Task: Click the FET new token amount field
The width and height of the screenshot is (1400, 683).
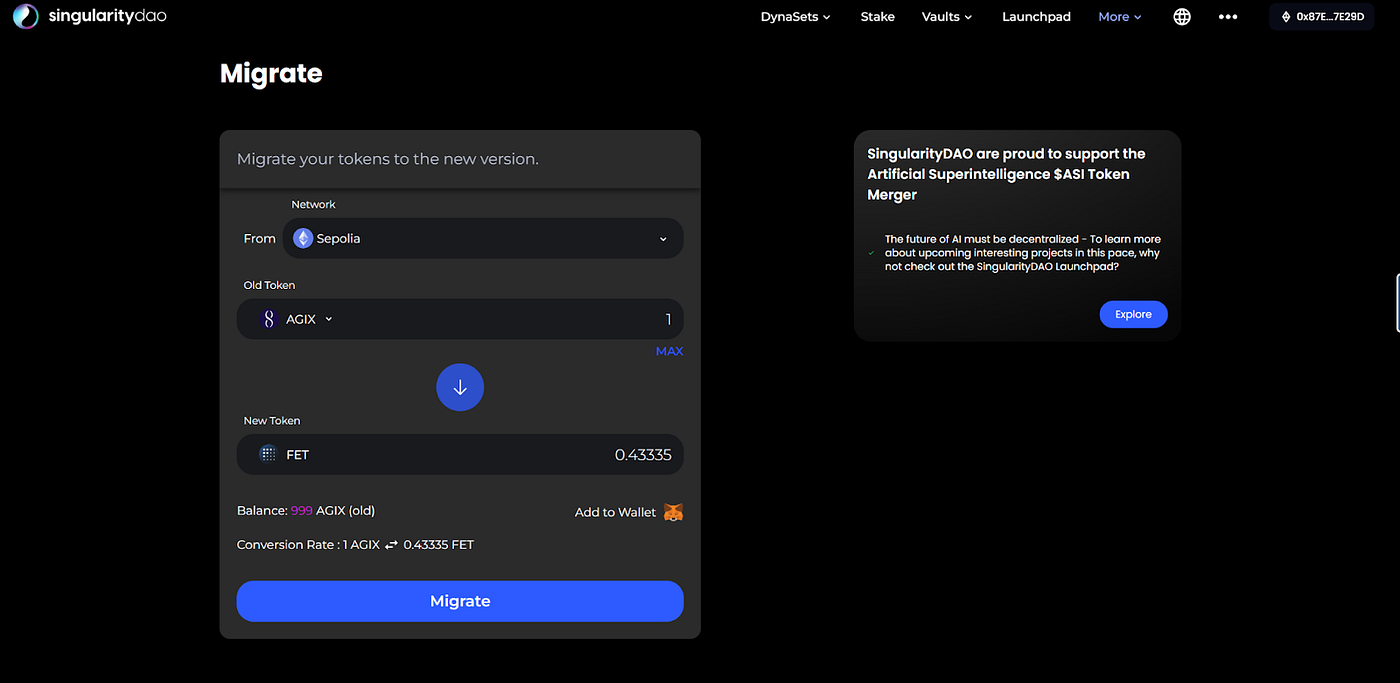Action: click(460, 454)
